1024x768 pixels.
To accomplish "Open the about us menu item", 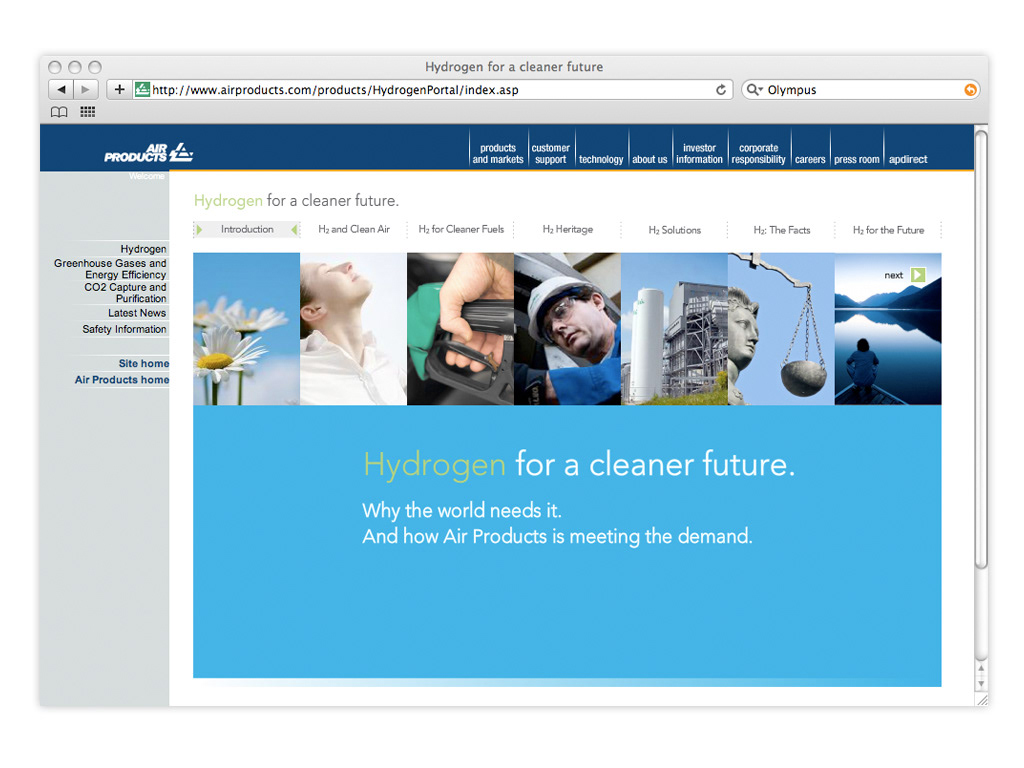I will click(x=650, y=159).
